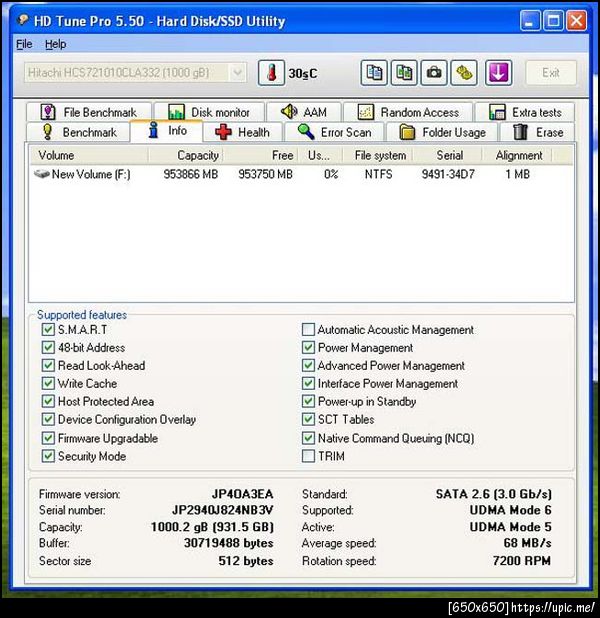Screen dimensions: 600x618
Task: Click the 7200 RPM rotation speed value
Action: (x=522, y=560)
